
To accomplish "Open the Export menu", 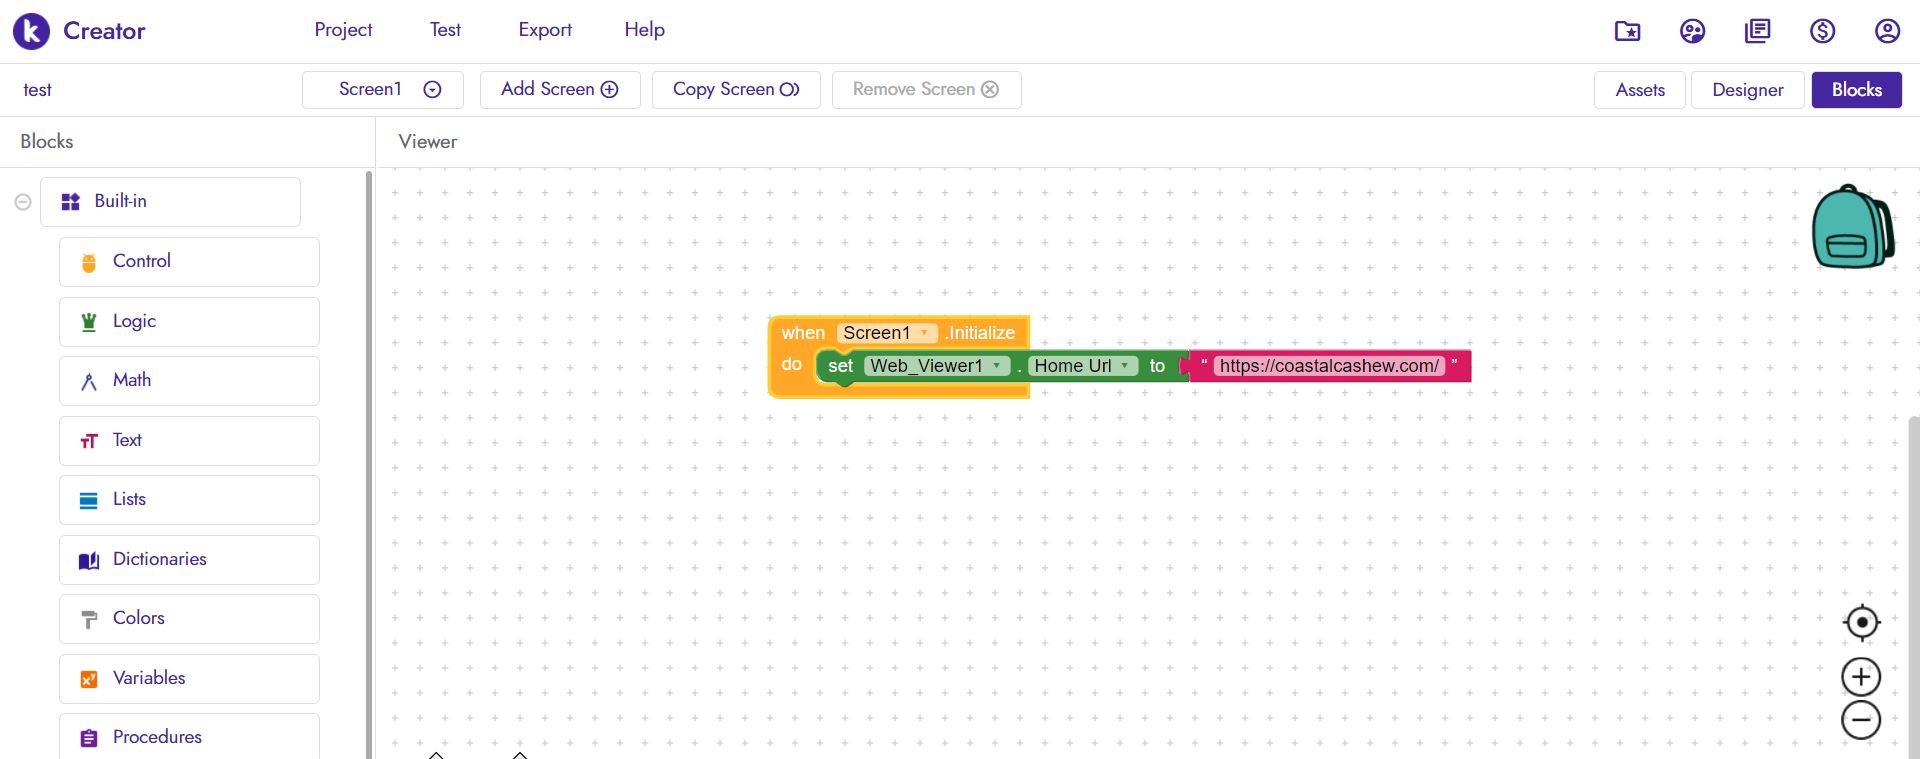I will [545, 30].
